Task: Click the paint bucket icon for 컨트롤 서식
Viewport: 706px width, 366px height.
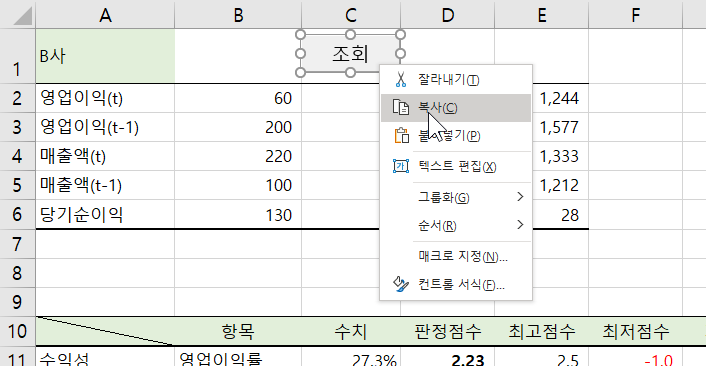Action: (401, 284)
